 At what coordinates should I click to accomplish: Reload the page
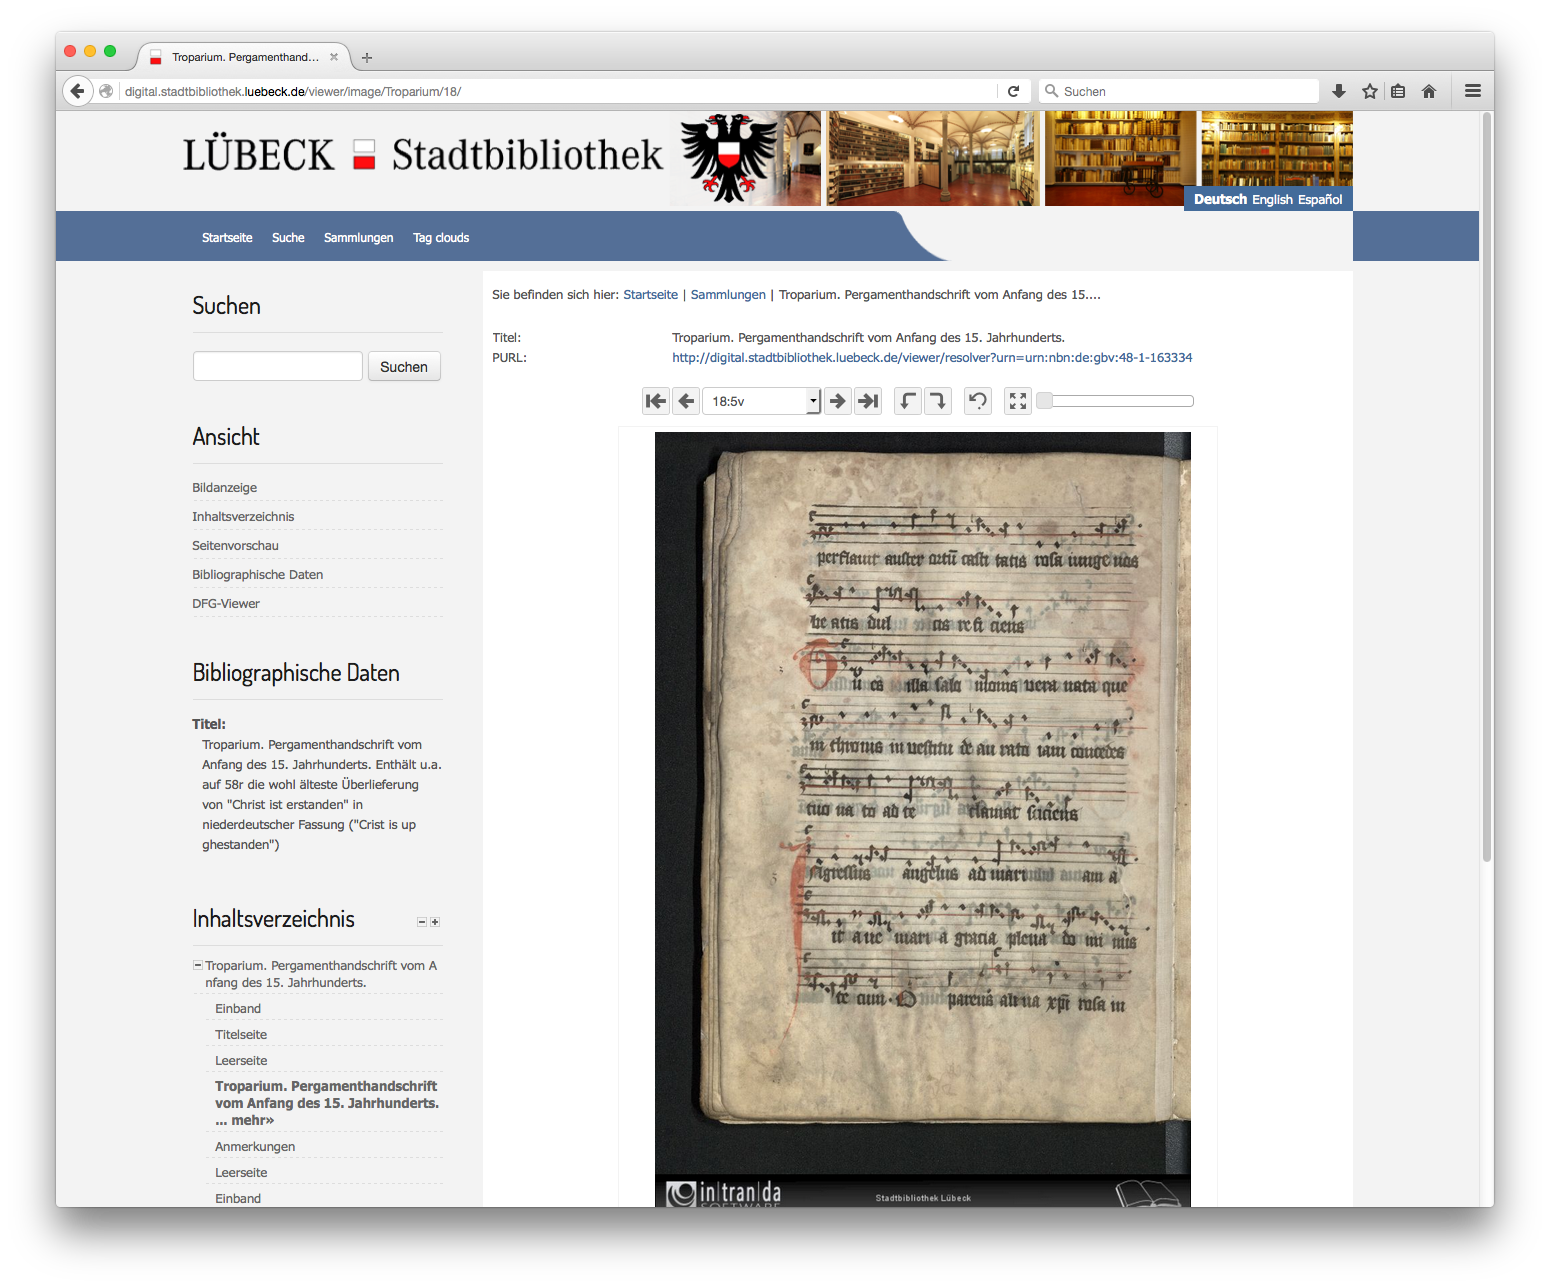[x=1013, y=91]
